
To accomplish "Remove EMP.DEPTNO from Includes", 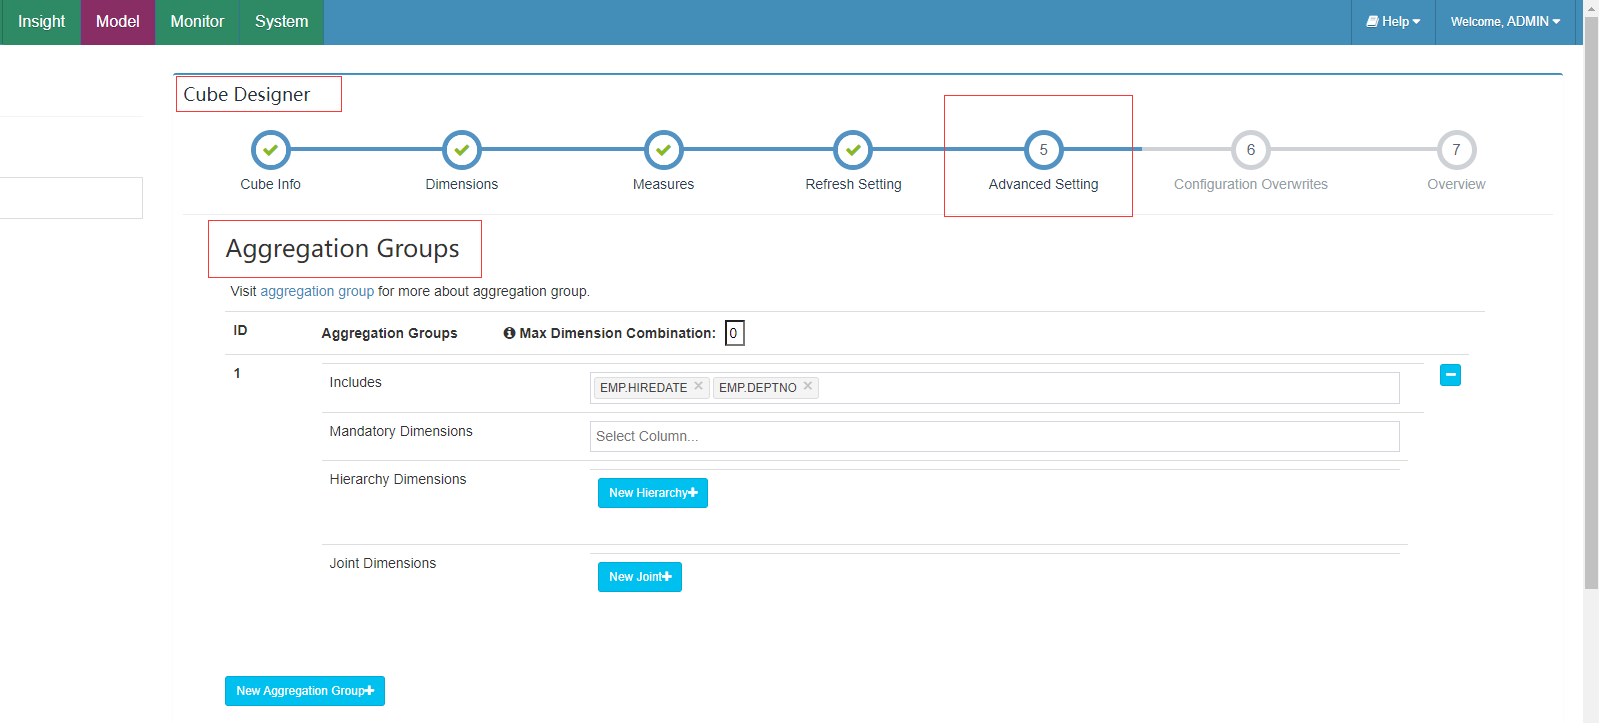I will click(808, 386).
